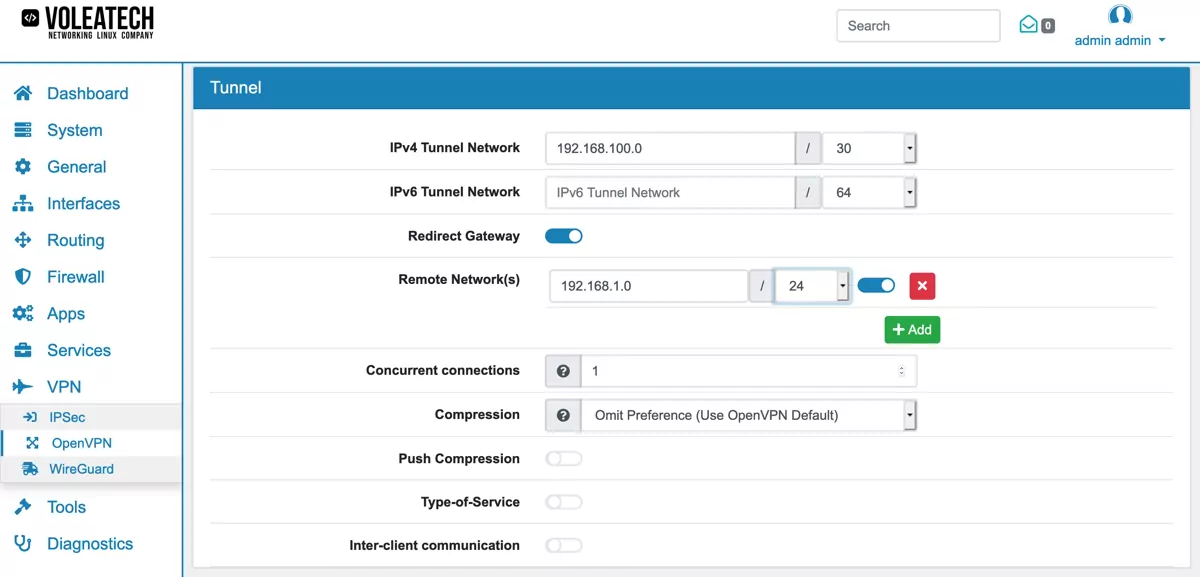1200x577 pixels.
Task: Expand the admin admin user menu
Action: pyautogui.click(x=1120, y=40)
